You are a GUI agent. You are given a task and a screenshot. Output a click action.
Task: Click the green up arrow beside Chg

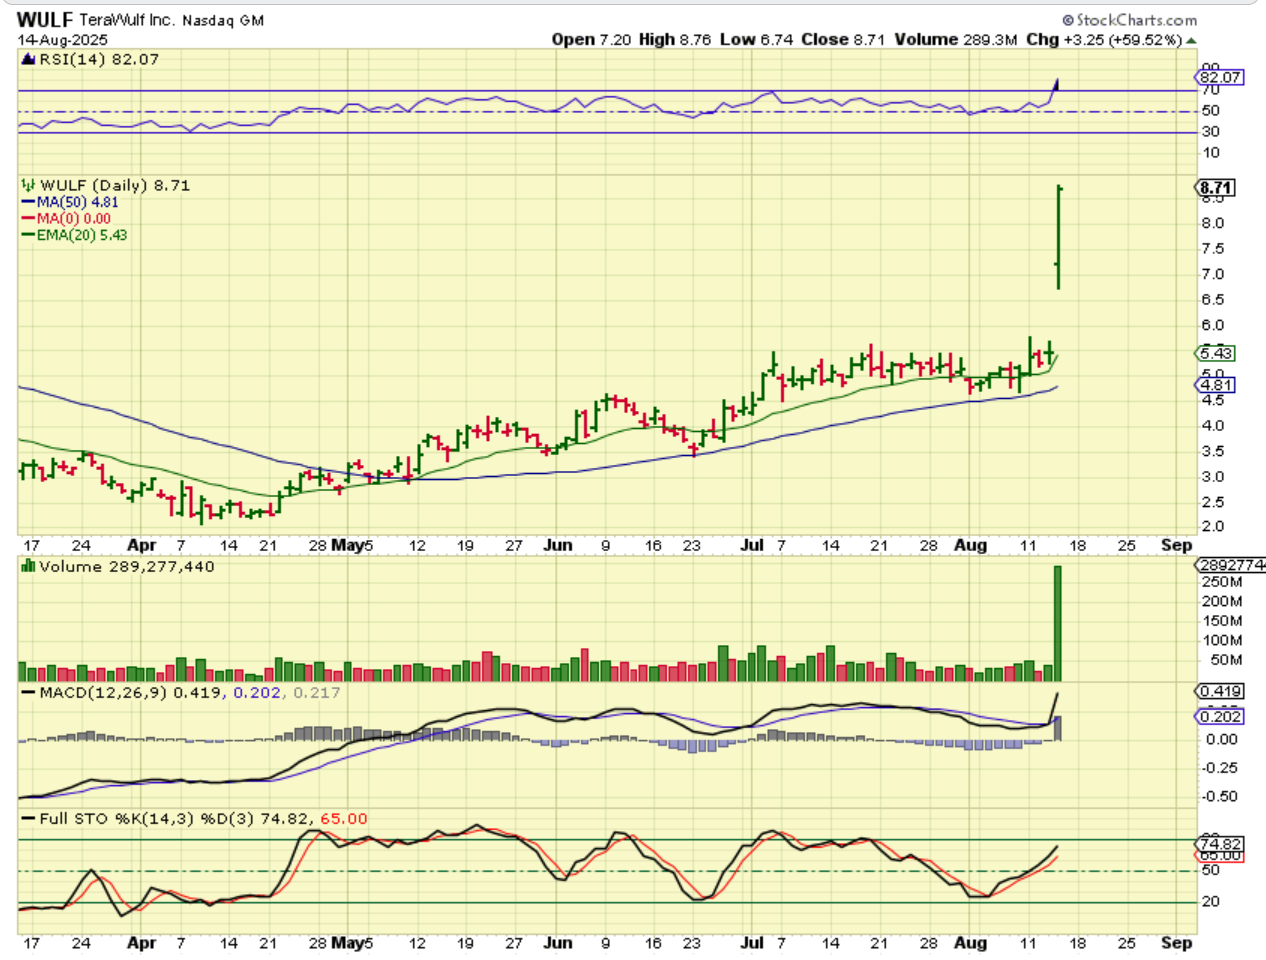pyautogui.click(x=1191, y=41)
